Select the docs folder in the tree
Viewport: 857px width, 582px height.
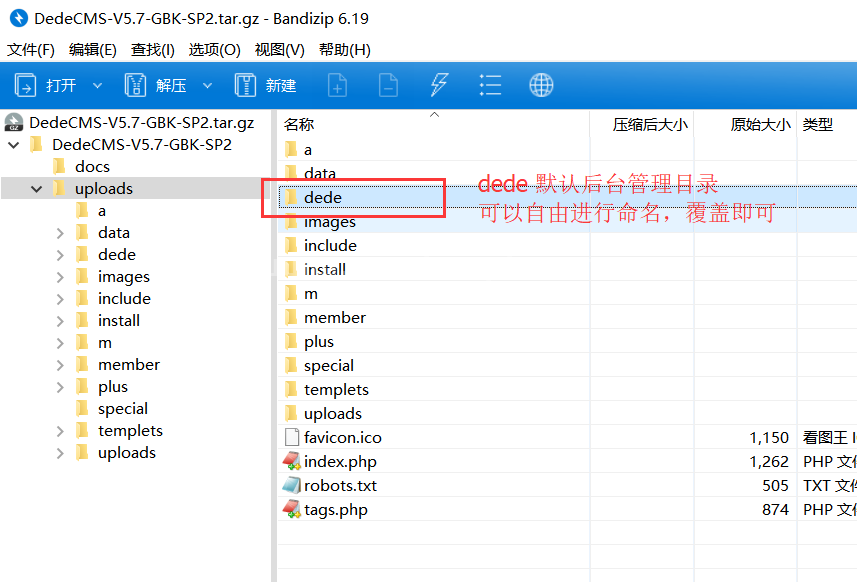[92, 167]
